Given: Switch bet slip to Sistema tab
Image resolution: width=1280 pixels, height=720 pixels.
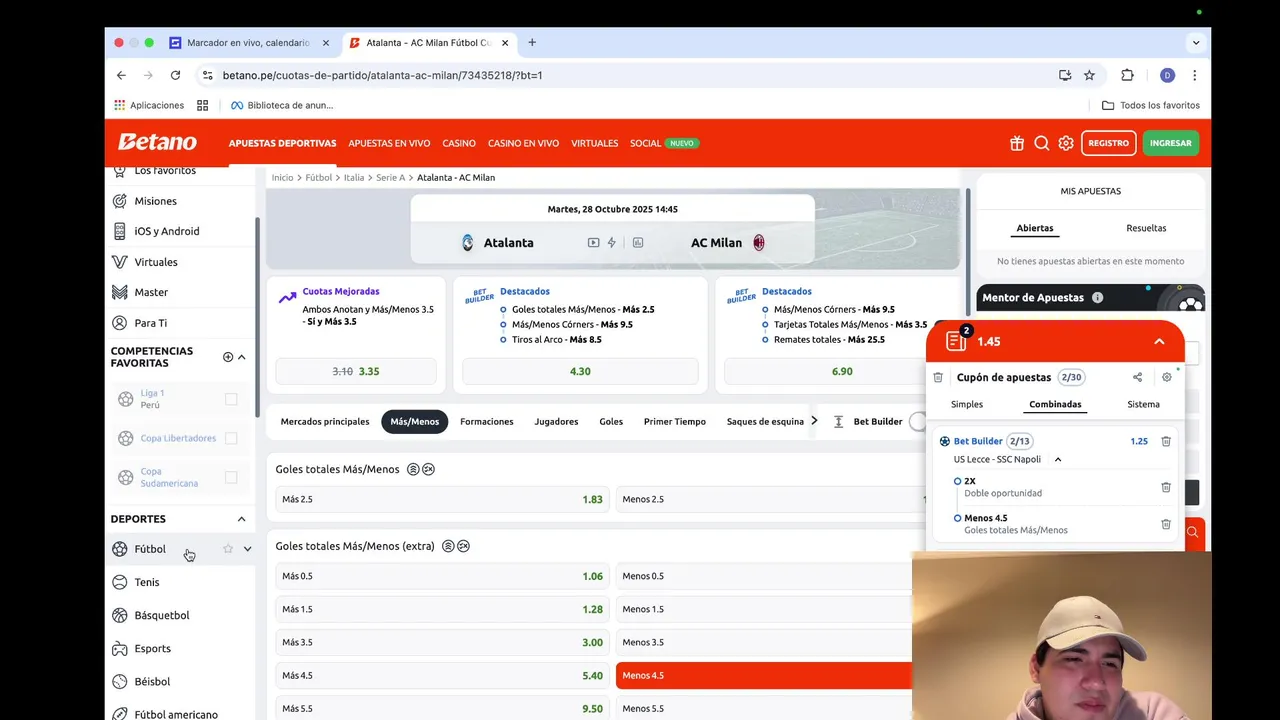Looking at the screenshot, I should [x=1143, y=405].
